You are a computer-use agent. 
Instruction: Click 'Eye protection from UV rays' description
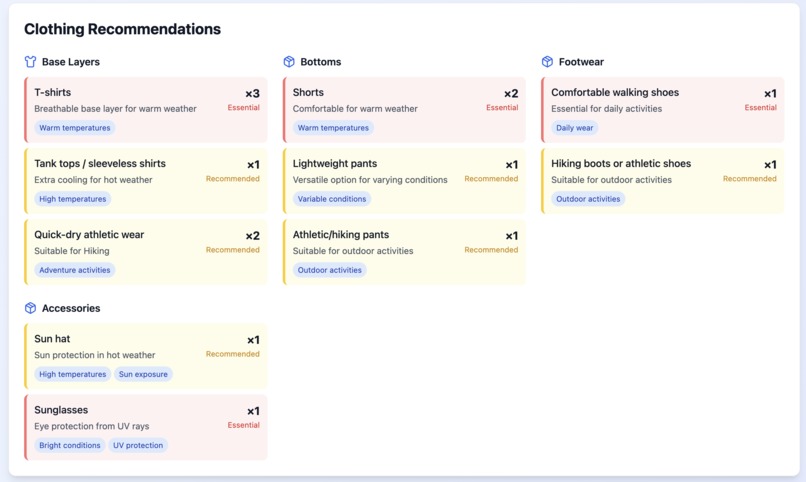click(x=91, y=426)
